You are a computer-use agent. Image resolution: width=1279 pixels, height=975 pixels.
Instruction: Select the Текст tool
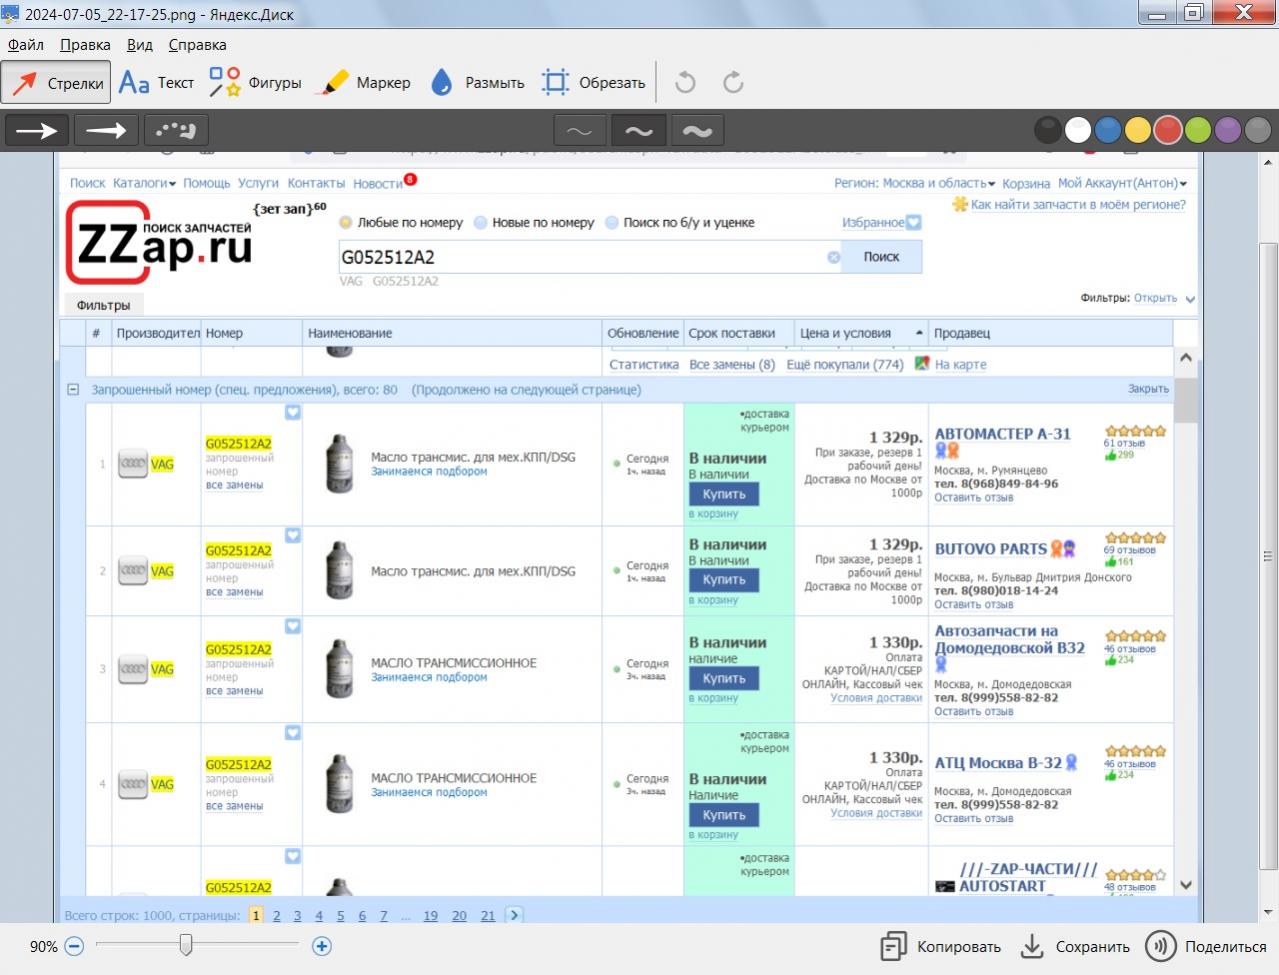click(156, 83)
